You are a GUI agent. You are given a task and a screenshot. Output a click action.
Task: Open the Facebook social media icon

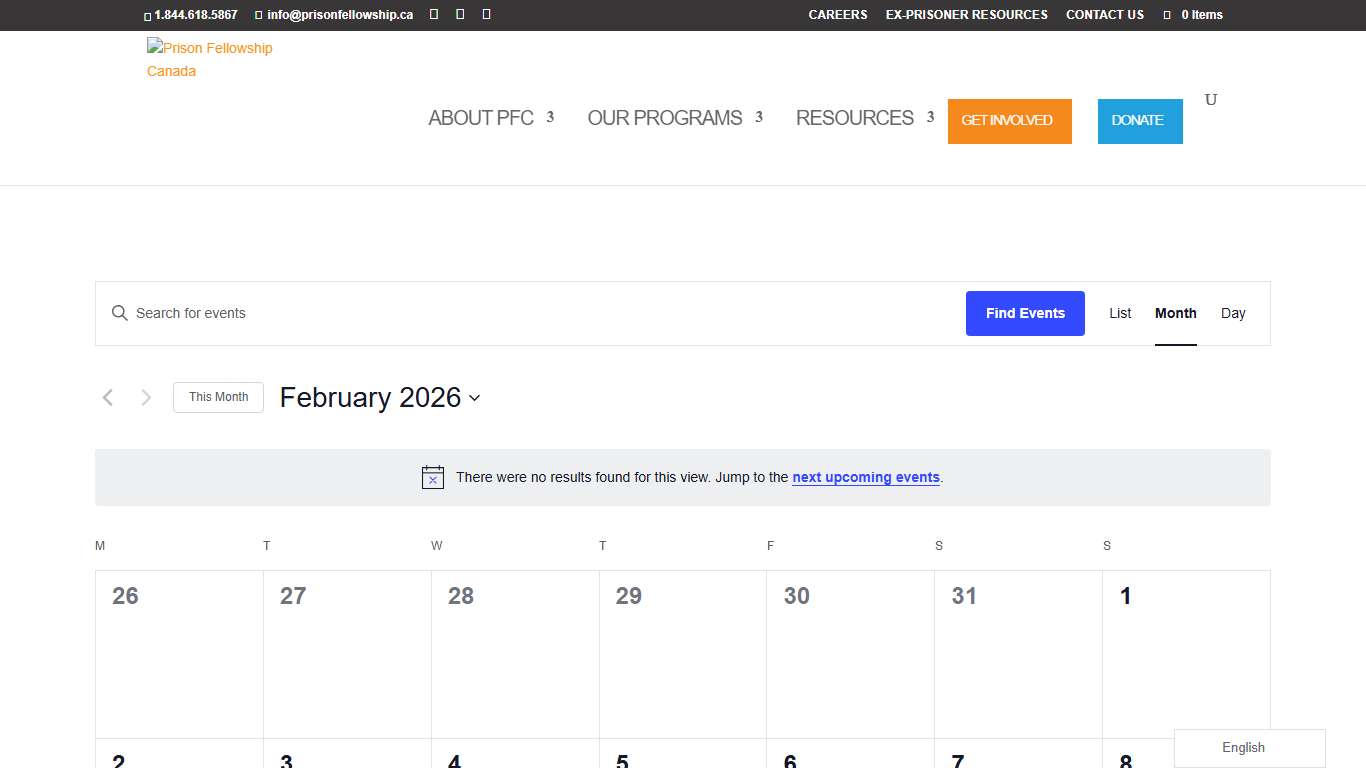click(x=434, y=14)
